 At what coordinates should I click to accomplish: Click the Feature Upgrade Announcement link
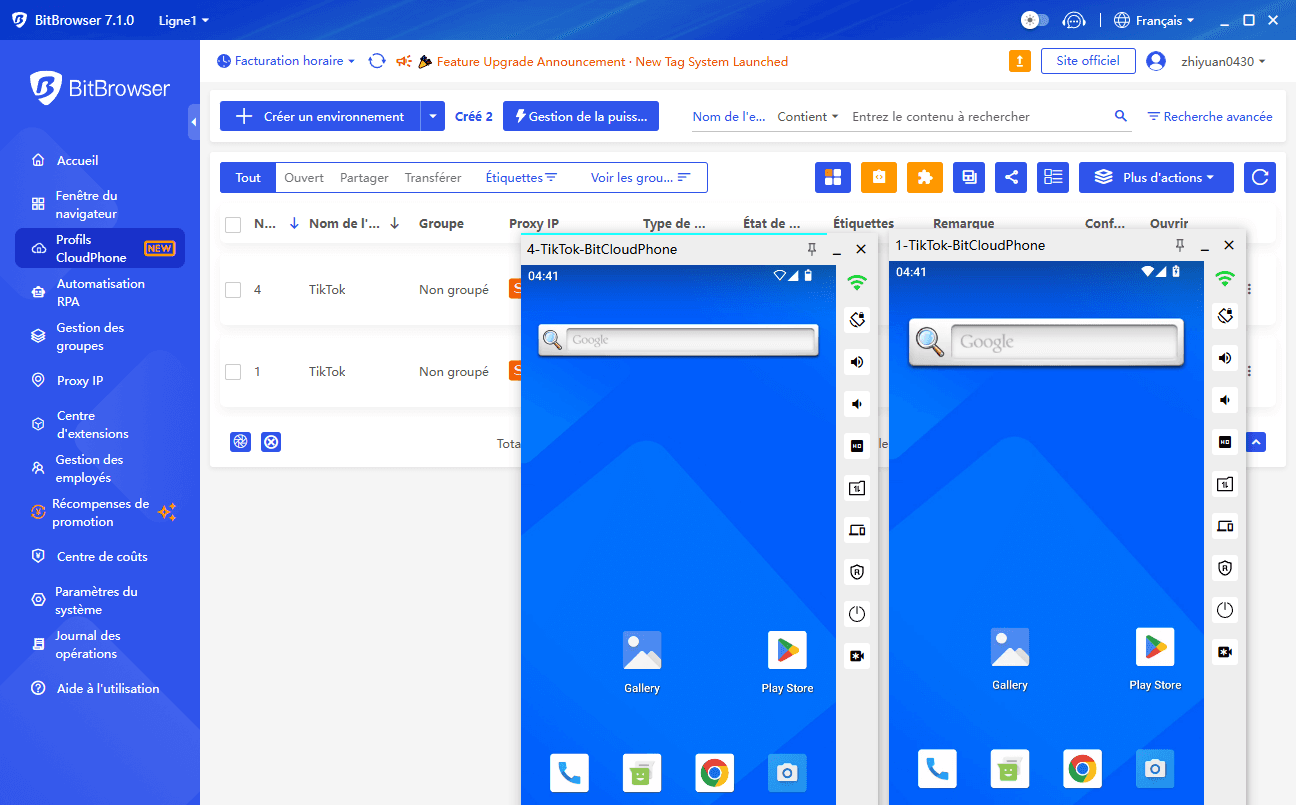click(612, 61)
